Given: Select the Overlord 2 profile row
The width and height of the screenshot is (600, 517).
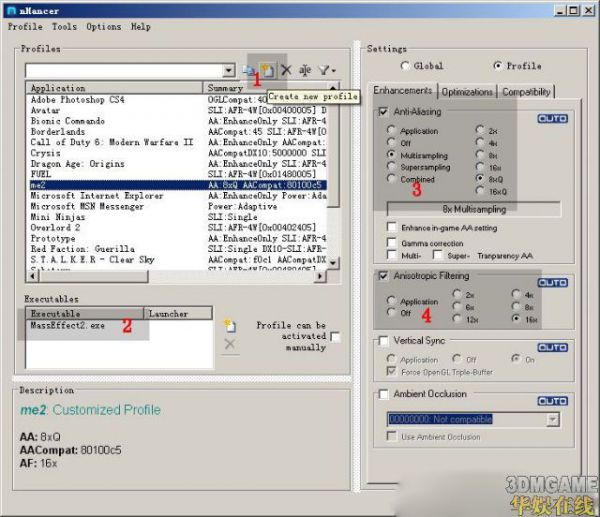Looking at the screenshot, I should [178, 228].
